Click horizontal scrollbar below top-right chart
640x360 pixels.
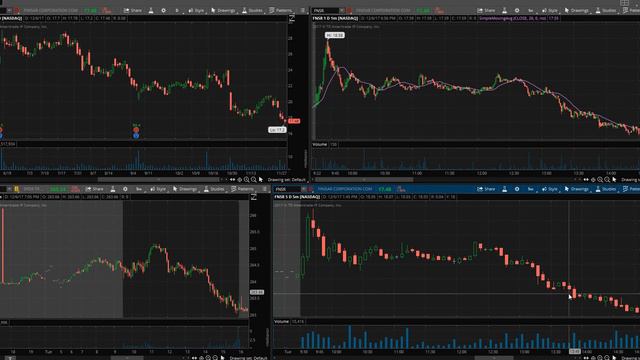(x=364, y=180)
